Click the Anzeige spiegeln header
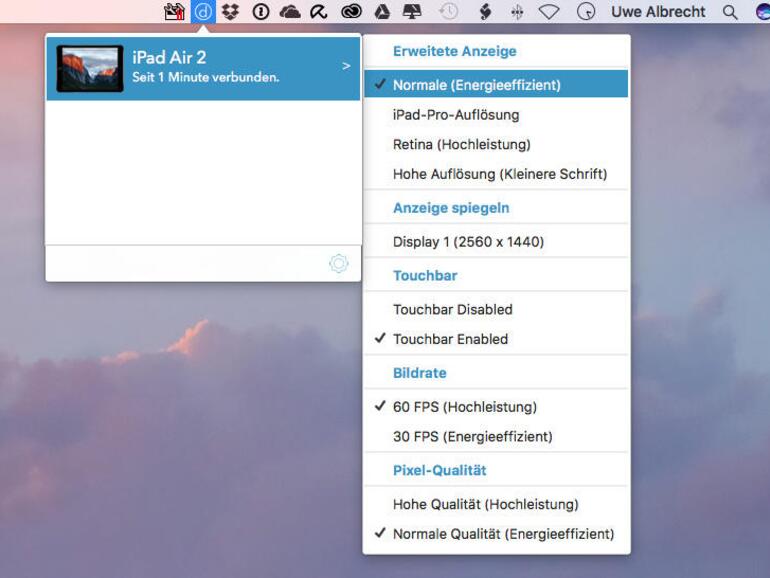The height and width of the screenshot is (578, 770). (451, 208)
